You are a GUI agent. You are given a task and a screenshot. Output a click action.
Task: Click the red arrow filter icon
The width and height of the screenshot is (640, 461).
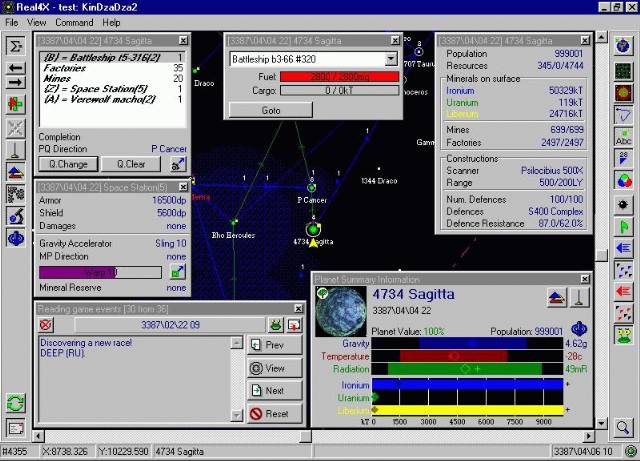623,292
